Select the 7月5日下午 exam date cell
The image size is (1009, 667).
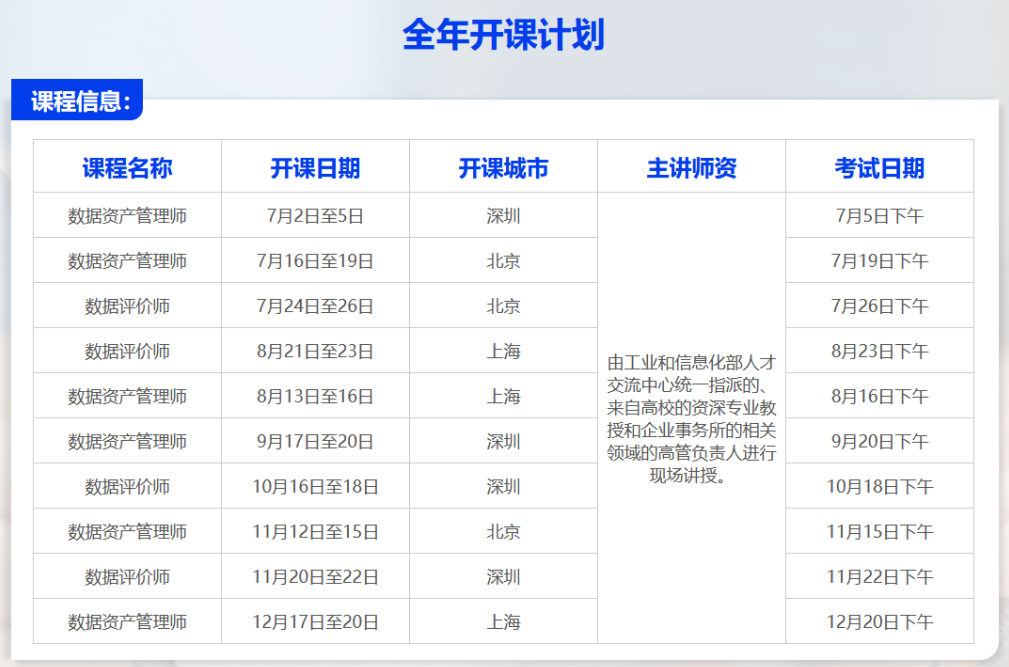(879, 216)
